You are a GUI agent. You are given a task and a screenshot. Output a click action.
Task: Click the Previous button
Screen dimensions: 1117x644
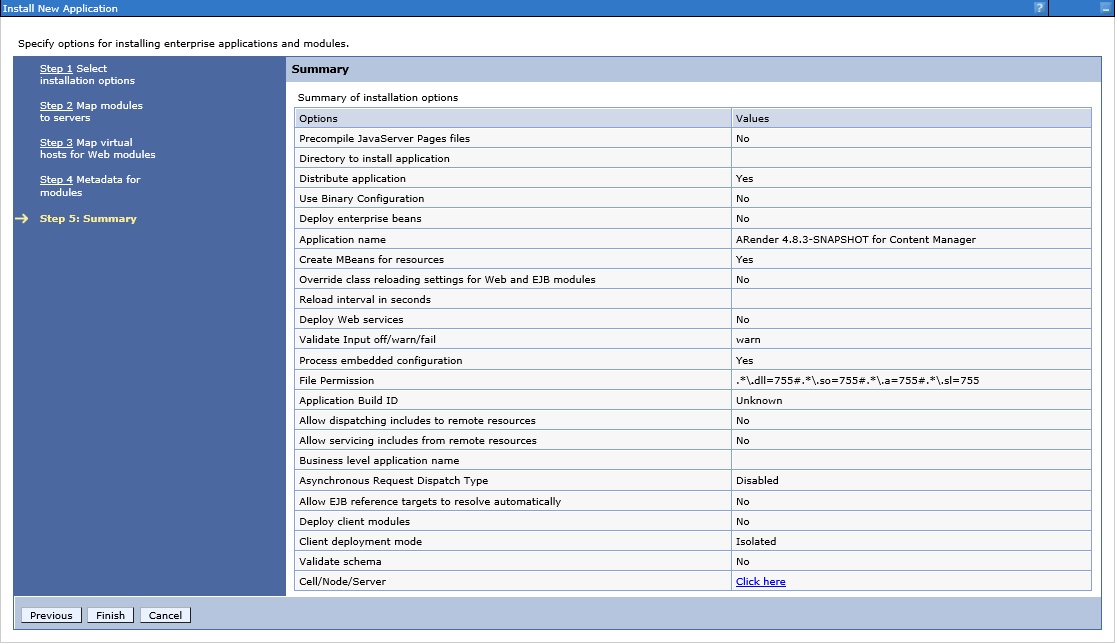click(x=51, y=616)
